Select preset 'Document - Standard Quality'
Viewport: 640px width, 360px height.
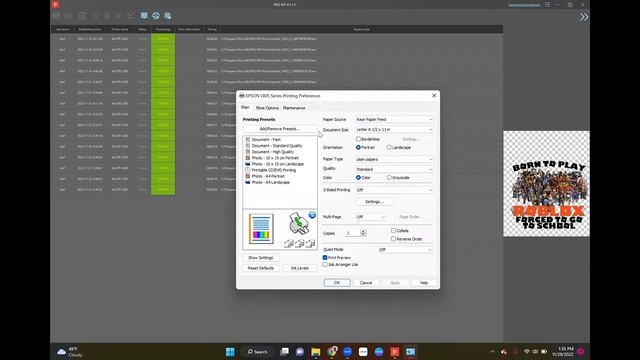tap(276, 146)
